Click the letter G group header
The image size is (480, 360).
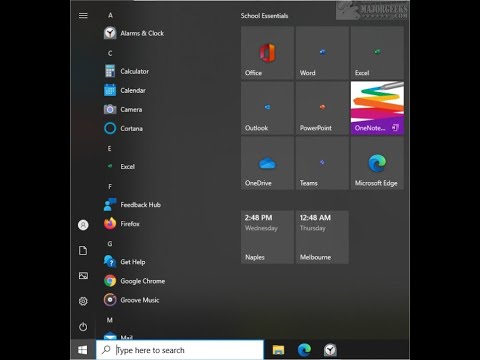tap(110, 244)
